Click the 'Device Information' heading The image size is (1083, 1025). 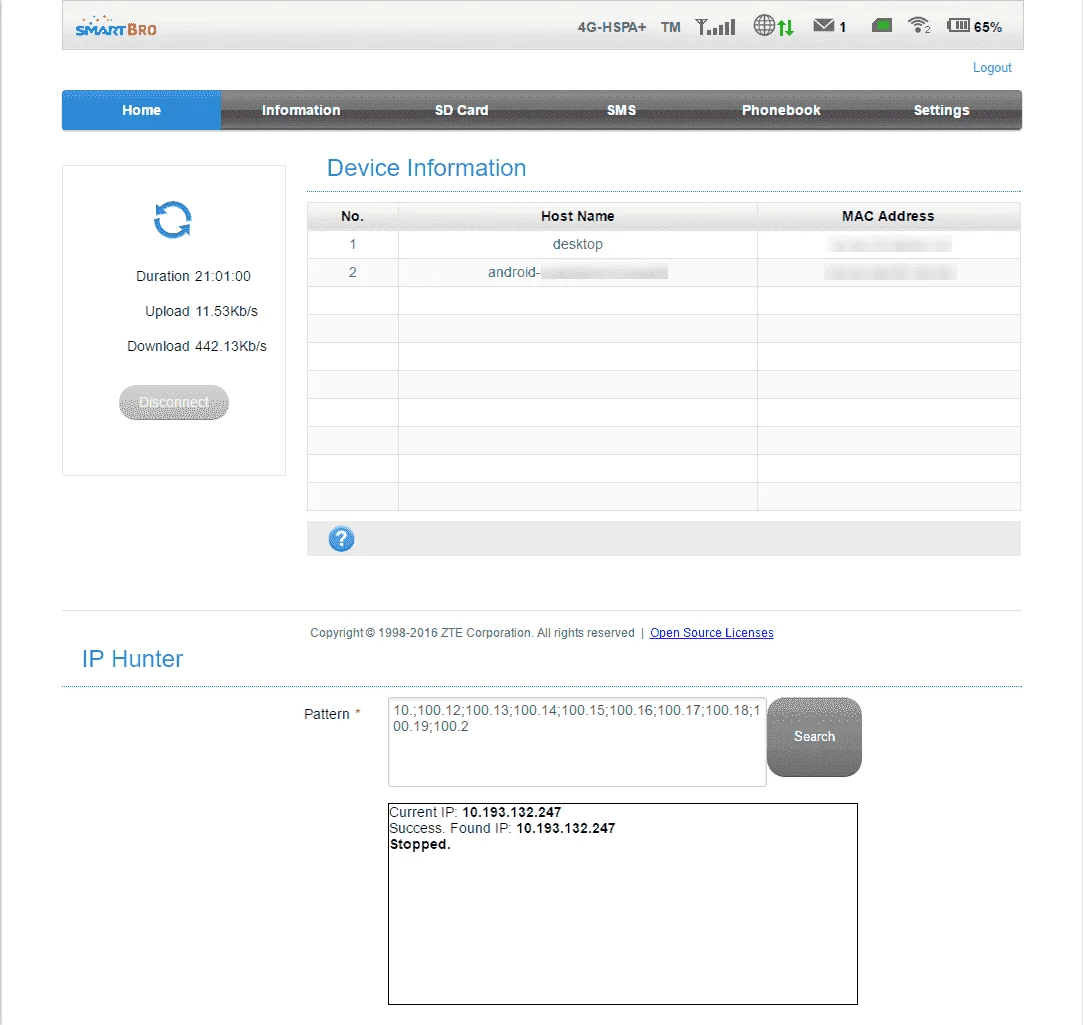point(426,168)
